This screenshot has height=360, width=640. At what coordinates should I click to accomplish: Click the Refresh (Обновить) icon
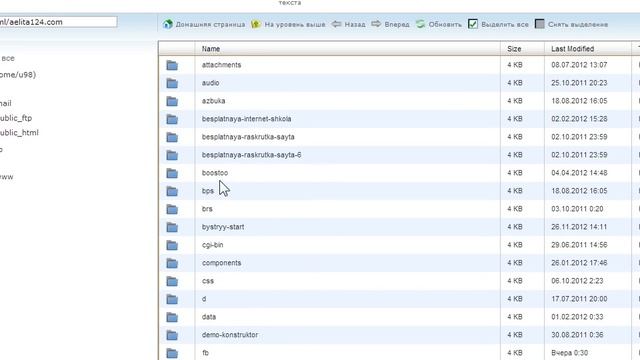(x=420, y=24)
